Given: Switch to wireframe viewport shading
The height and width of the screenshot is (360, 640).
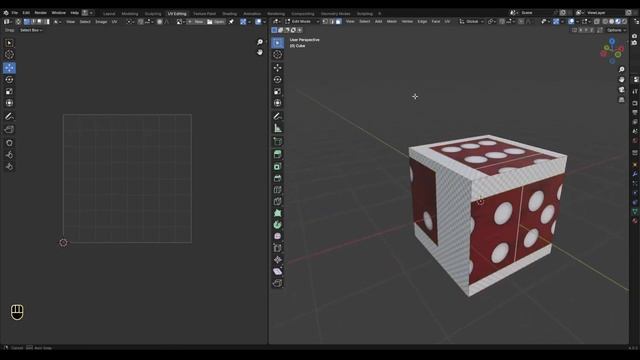Looking at the screenshot, I should tap(605, 21).
